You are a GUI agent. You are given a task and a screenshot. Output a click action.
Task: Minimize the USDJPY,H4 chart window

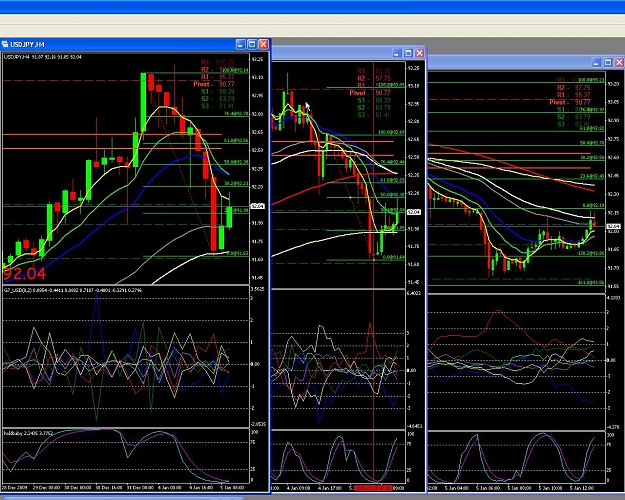[x=240, y=45]
